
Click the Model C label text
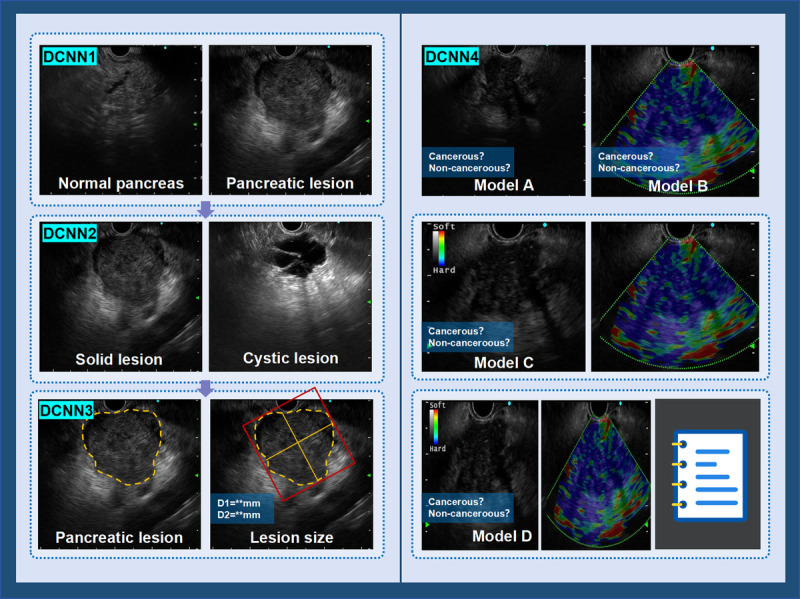[x=504, y=362]
